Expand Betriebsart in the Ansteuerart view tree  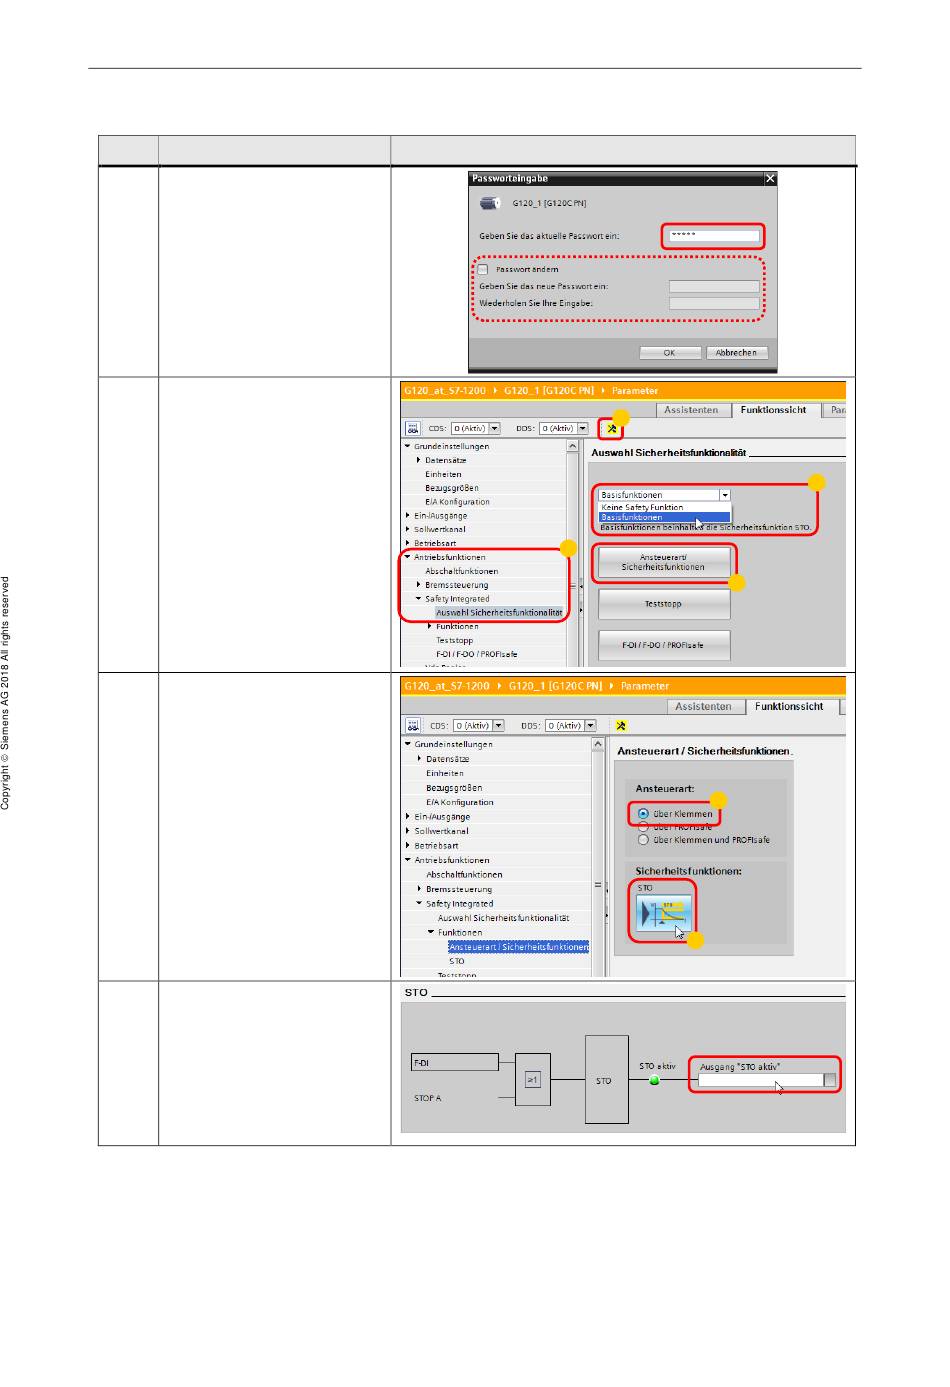[408, 845]
